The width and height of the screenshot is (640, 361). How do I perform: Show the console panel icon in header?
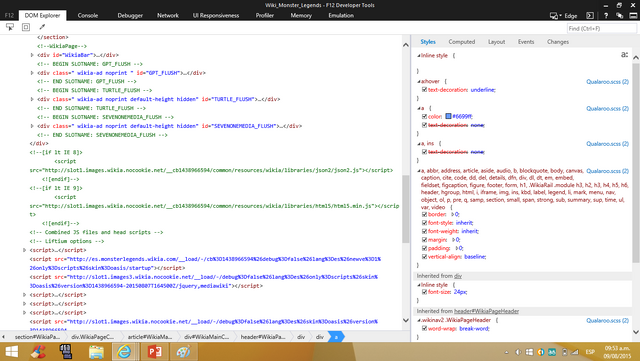click(x=590, y=16)
